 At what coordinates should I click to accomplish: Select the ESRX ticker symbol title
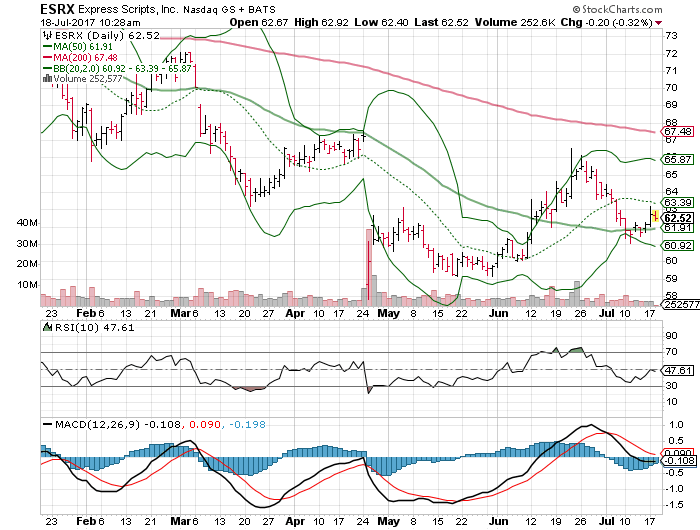coord(58,9)
